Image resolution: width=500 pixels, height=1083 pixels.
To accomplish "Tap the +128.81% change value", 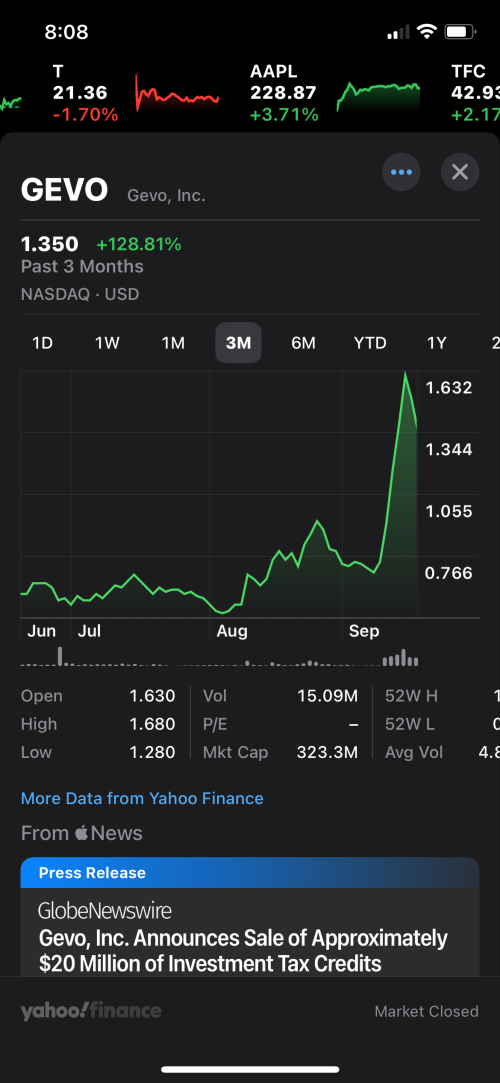I will tap(139, 244).
